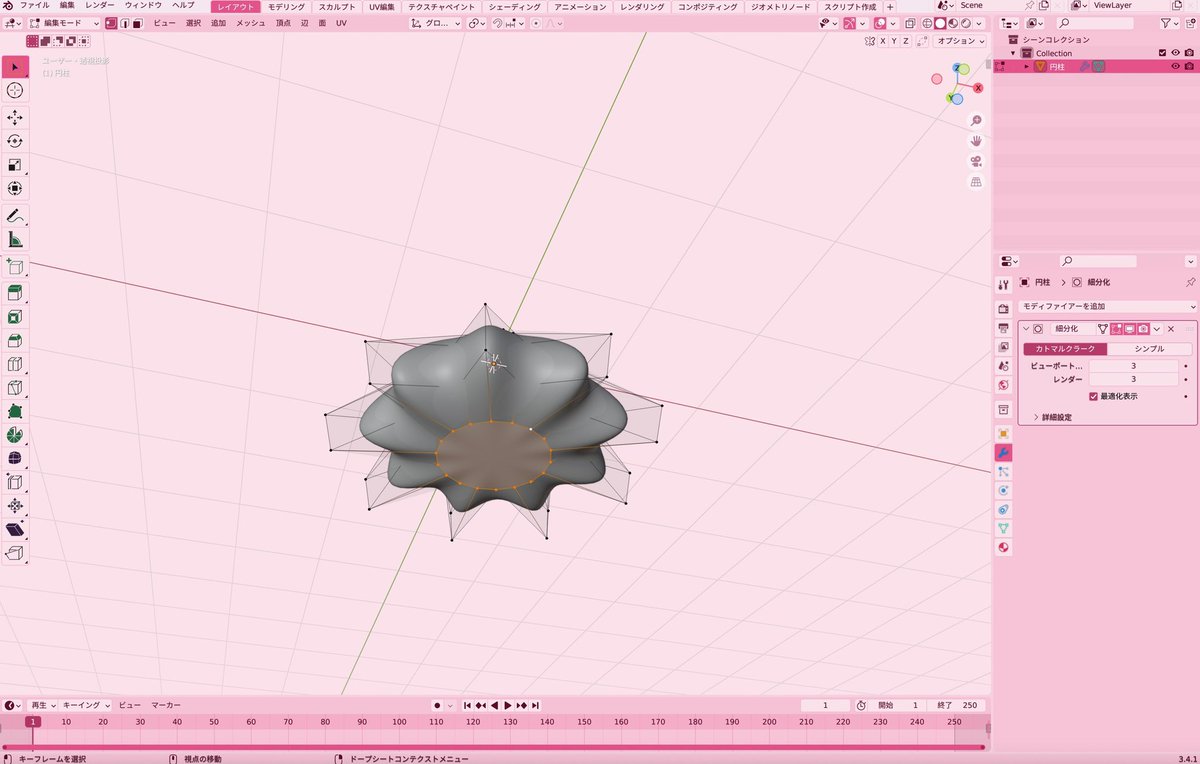Screen dimensions: 1200x764
Task: Open the メッシュ menu in viewport header
Action: coord(250,23)
